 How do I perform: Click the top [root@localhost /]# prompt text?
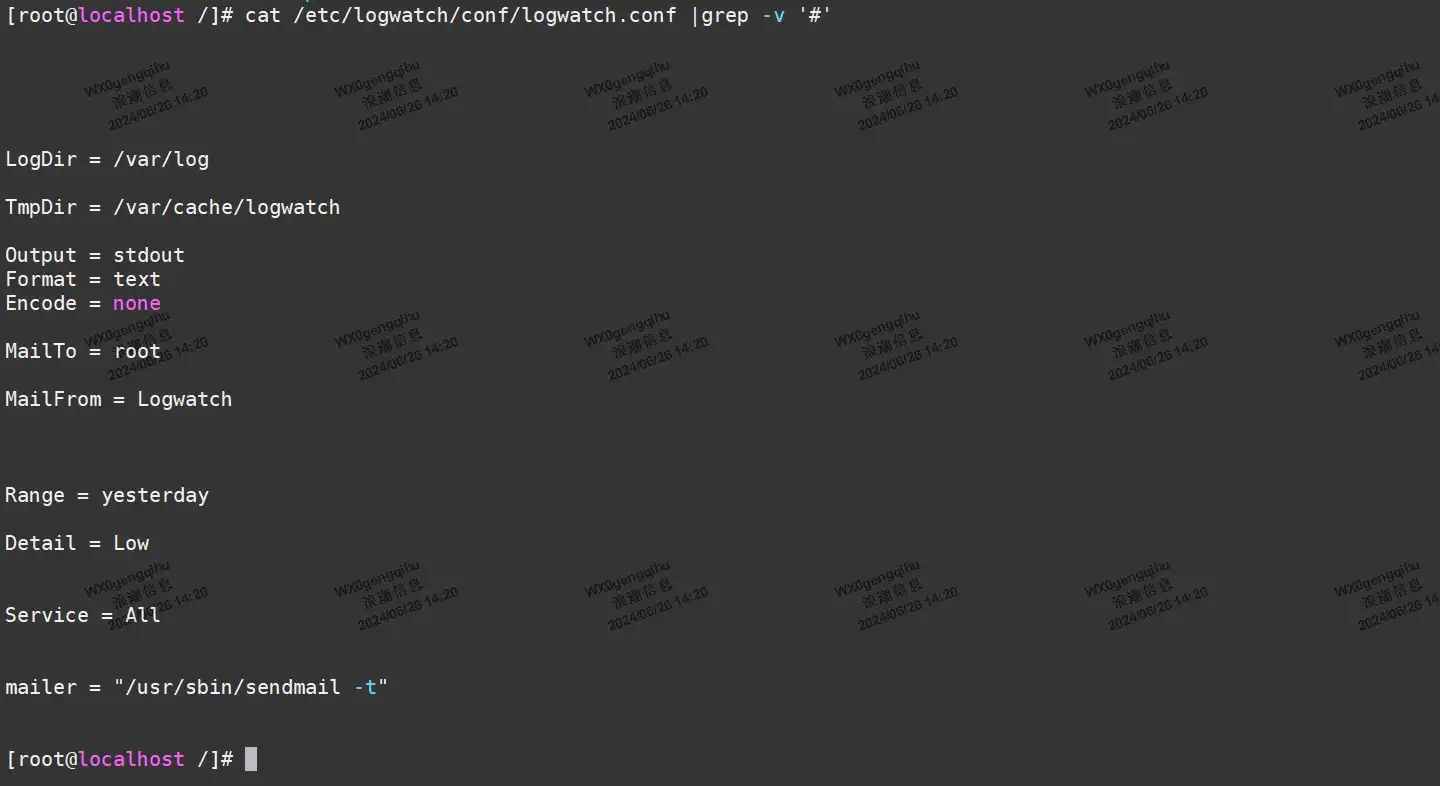click(x=119, y=15)
